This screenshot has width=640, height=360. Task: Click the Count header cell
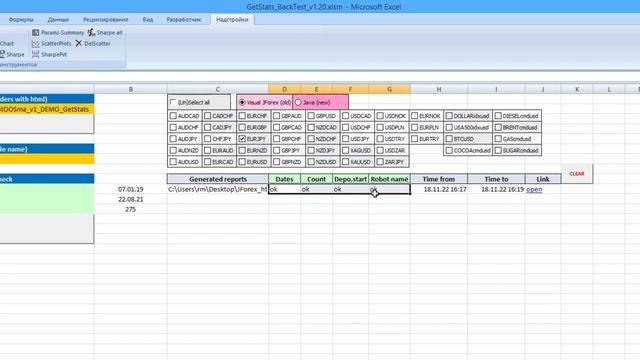(316, 179)
